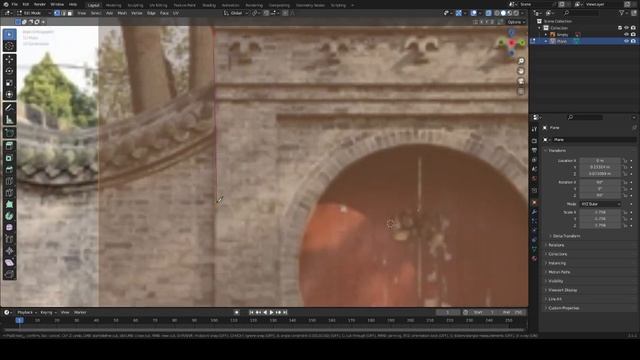Select the Edge Slide tool
Screen dimensions: 640x360
point(9,239)
